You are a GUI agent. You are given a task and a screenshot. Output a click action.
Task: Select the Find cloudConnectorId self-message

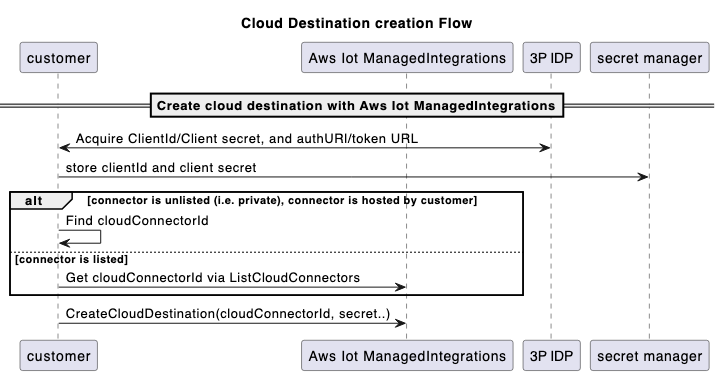point(137,221)
